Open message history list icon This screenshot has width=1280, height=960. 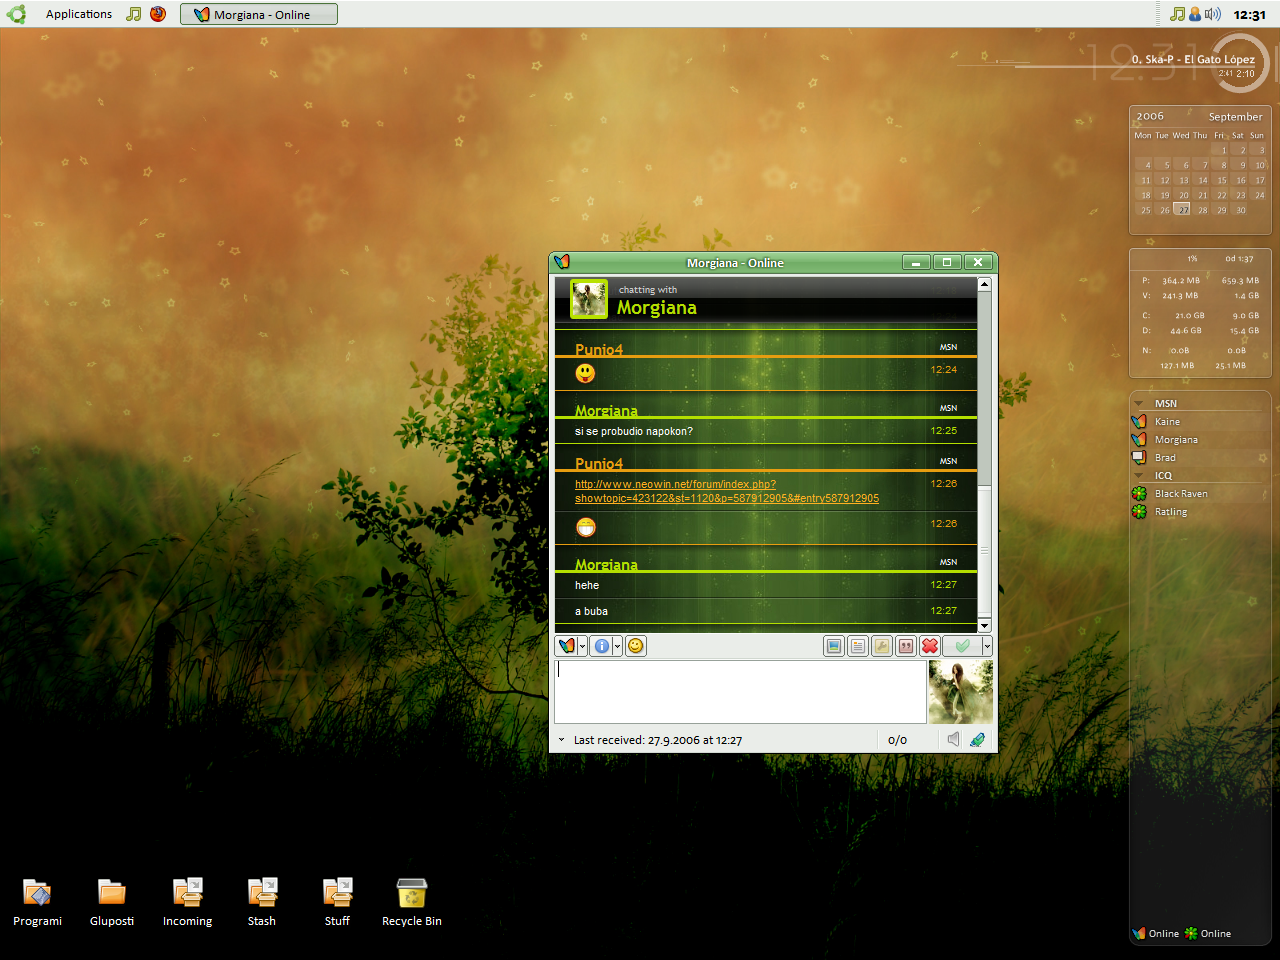coord(858,646)
